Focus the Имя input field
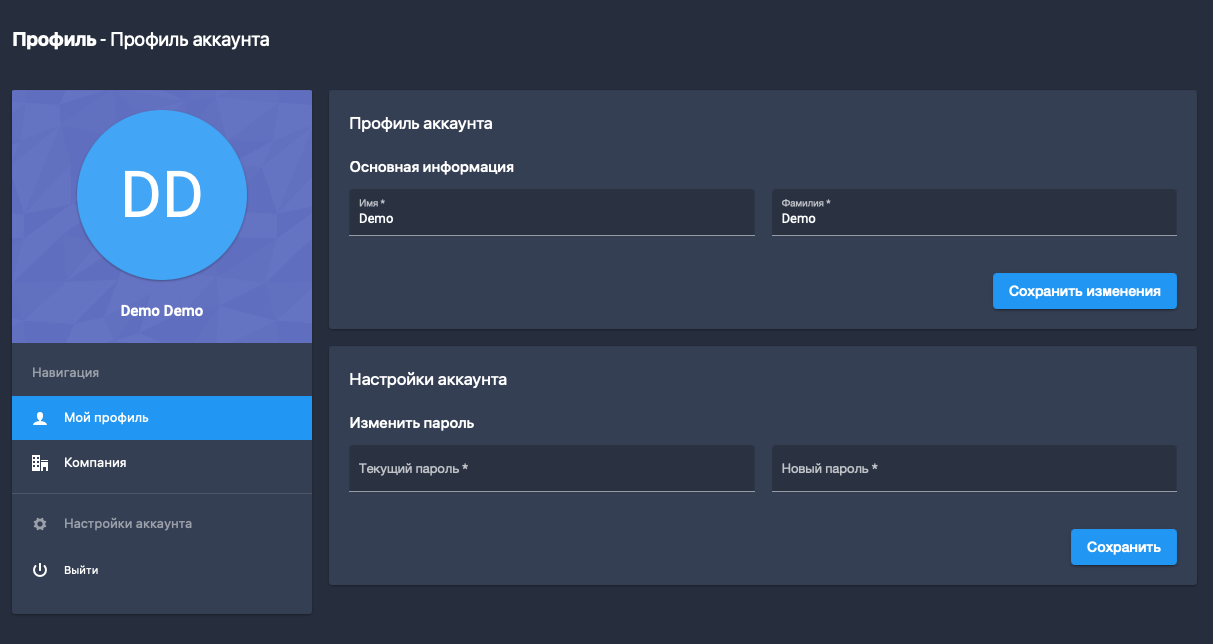Screen dimensions: 1213x644 [551, 218]
